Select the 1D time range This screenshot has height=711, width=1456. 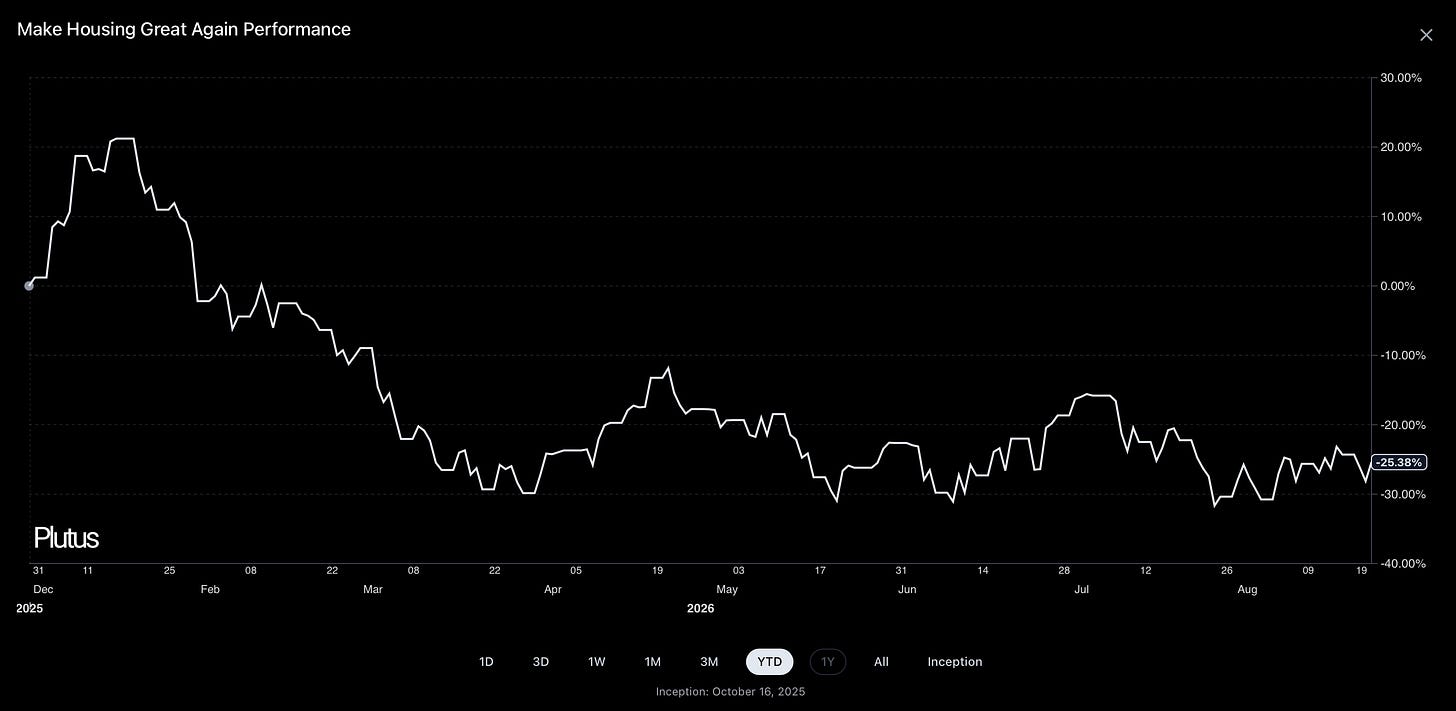click(486, 662)
